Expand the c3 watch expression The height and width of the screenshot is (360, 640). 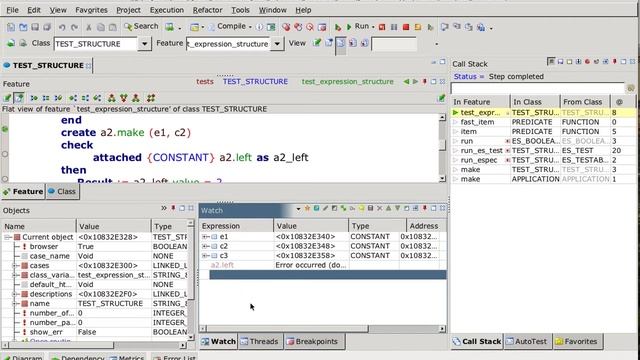205,256
